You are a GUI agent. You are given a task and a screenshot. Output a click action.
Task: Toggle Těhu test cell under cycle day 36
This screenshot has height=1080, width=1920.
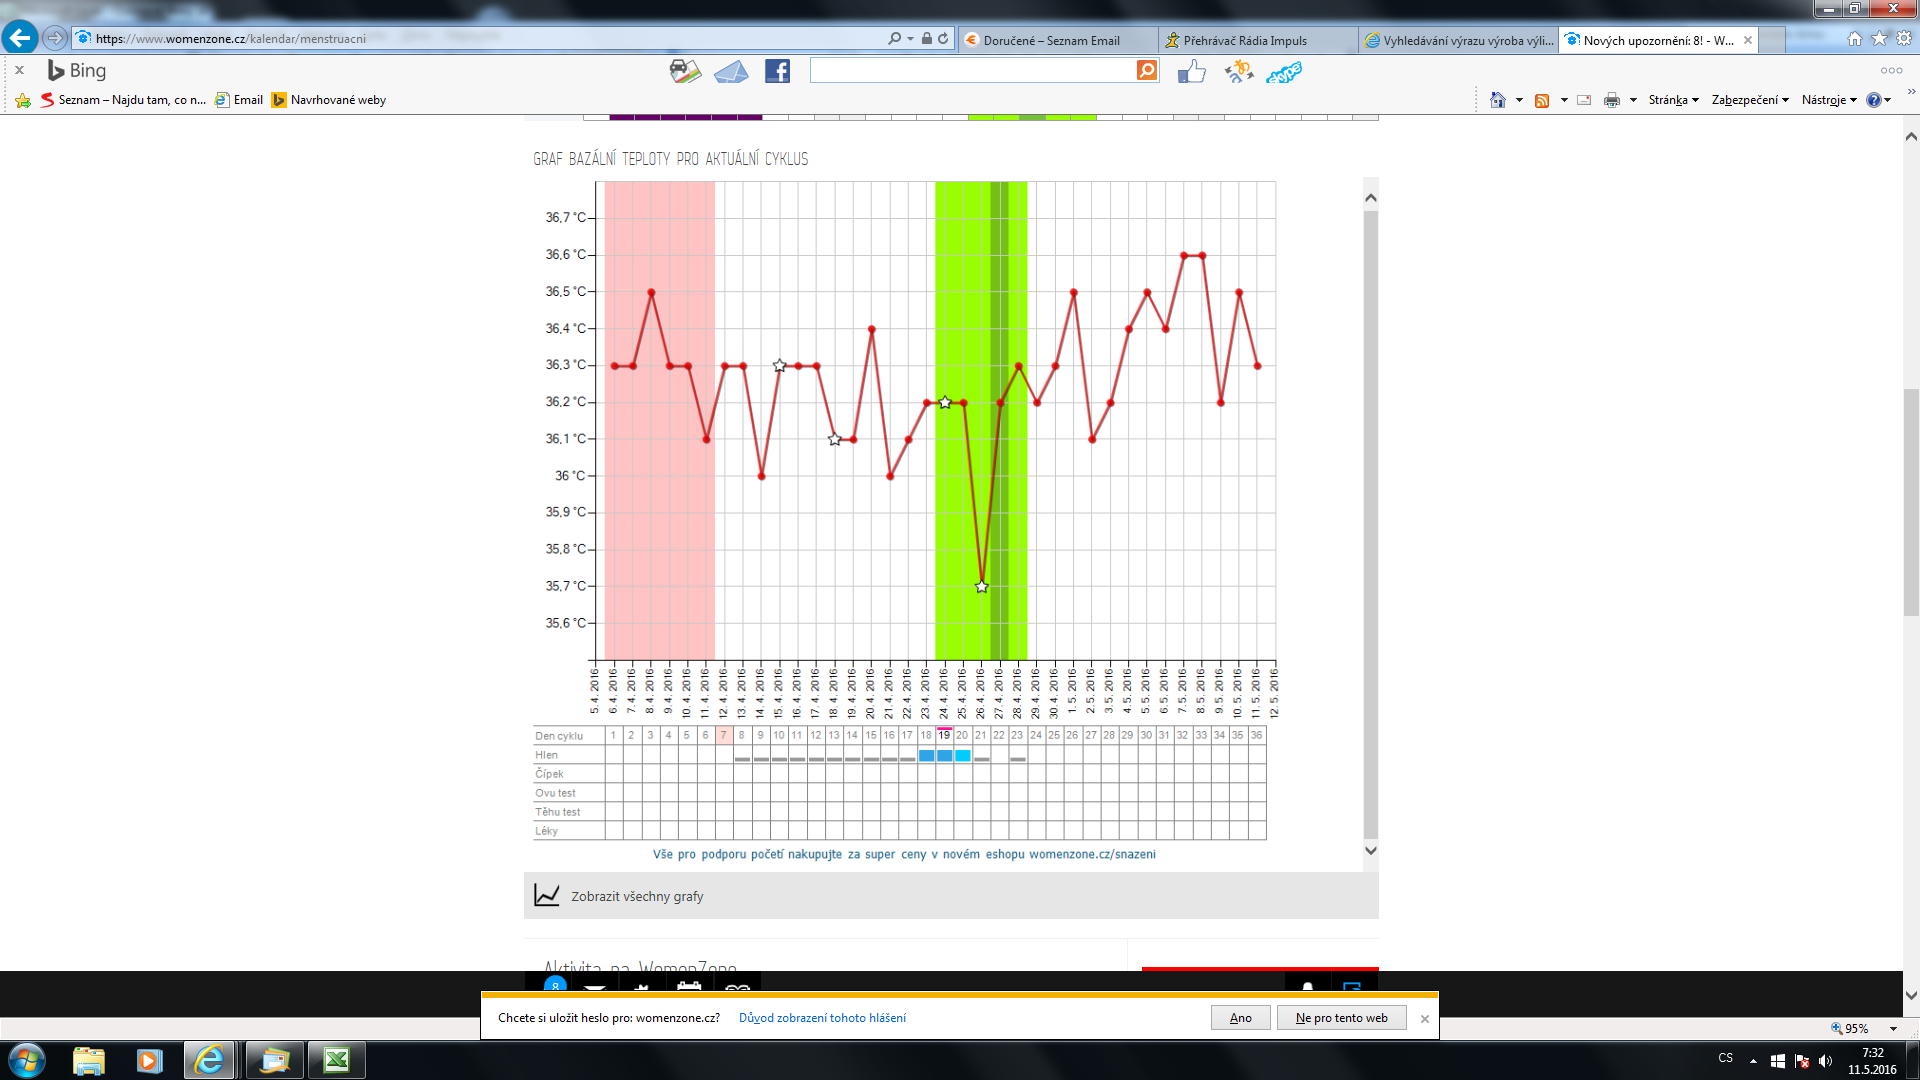[1256, 812]
